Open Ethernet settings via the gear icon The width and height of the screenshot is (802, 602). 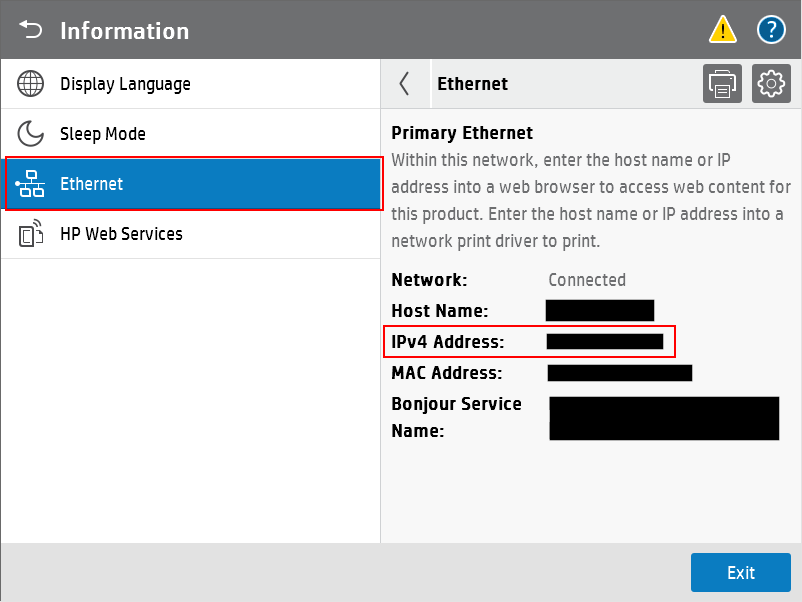click(771, 84)
